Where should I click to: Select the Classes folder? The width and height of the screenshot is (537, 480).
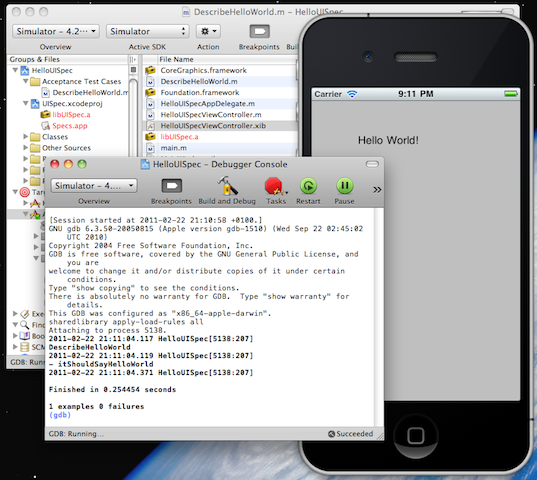pos(55,137)
